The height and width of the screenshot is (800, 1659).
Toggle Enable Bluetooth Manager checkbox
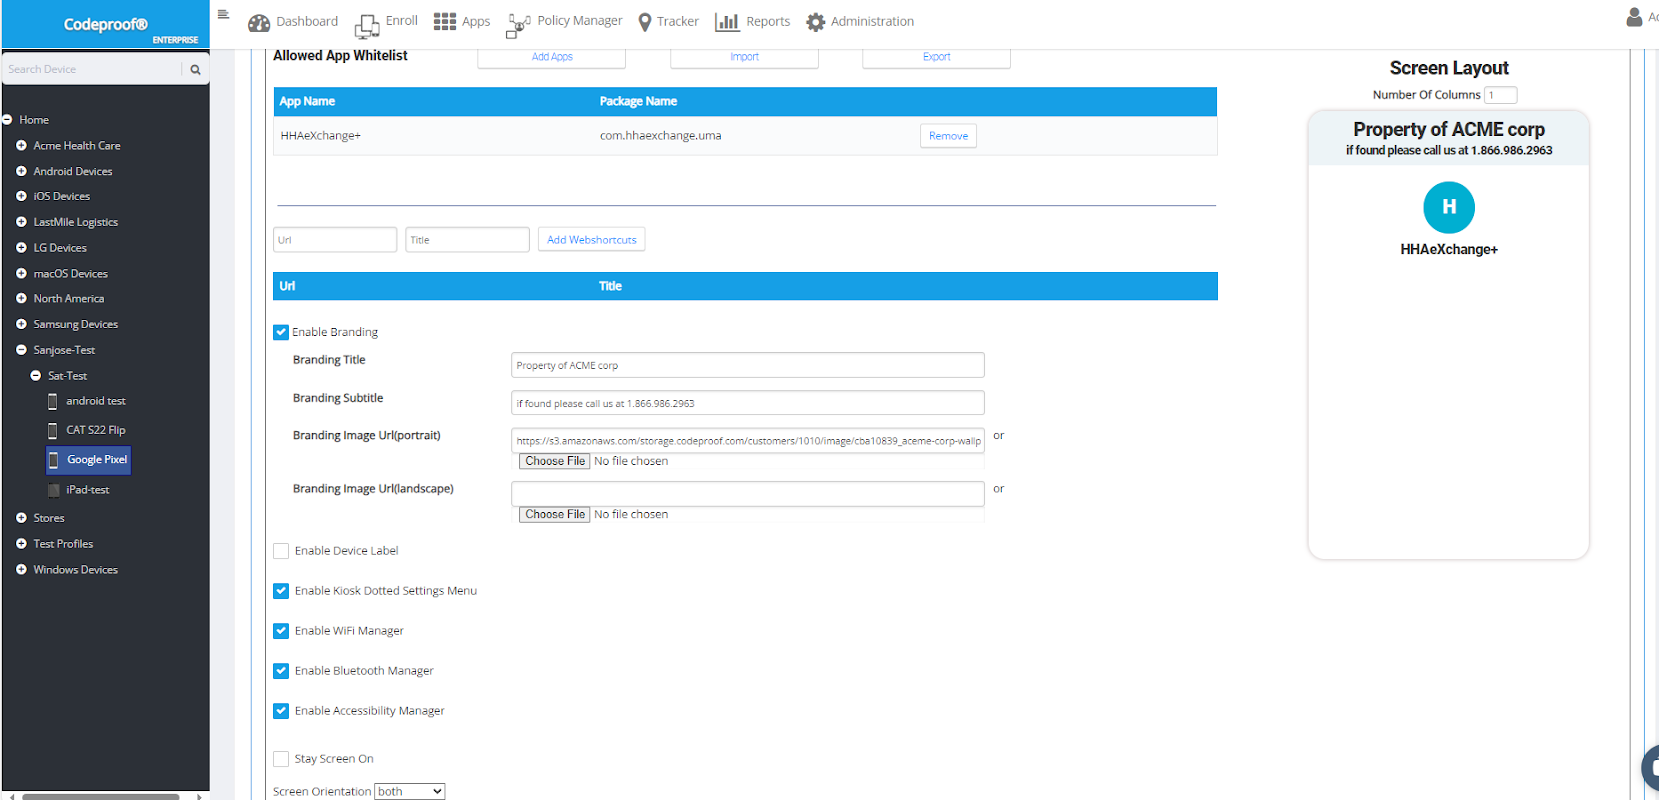[281, 671]
